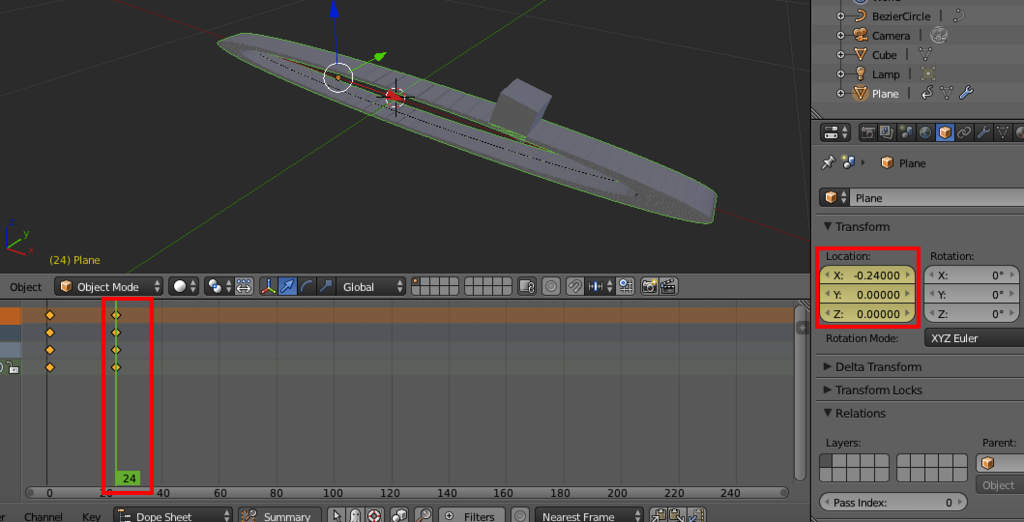Image resolution: width=1024 pixels, height=522 pixels.
Task: Toggle the snap magnet icon
Action: click(575, 287)
